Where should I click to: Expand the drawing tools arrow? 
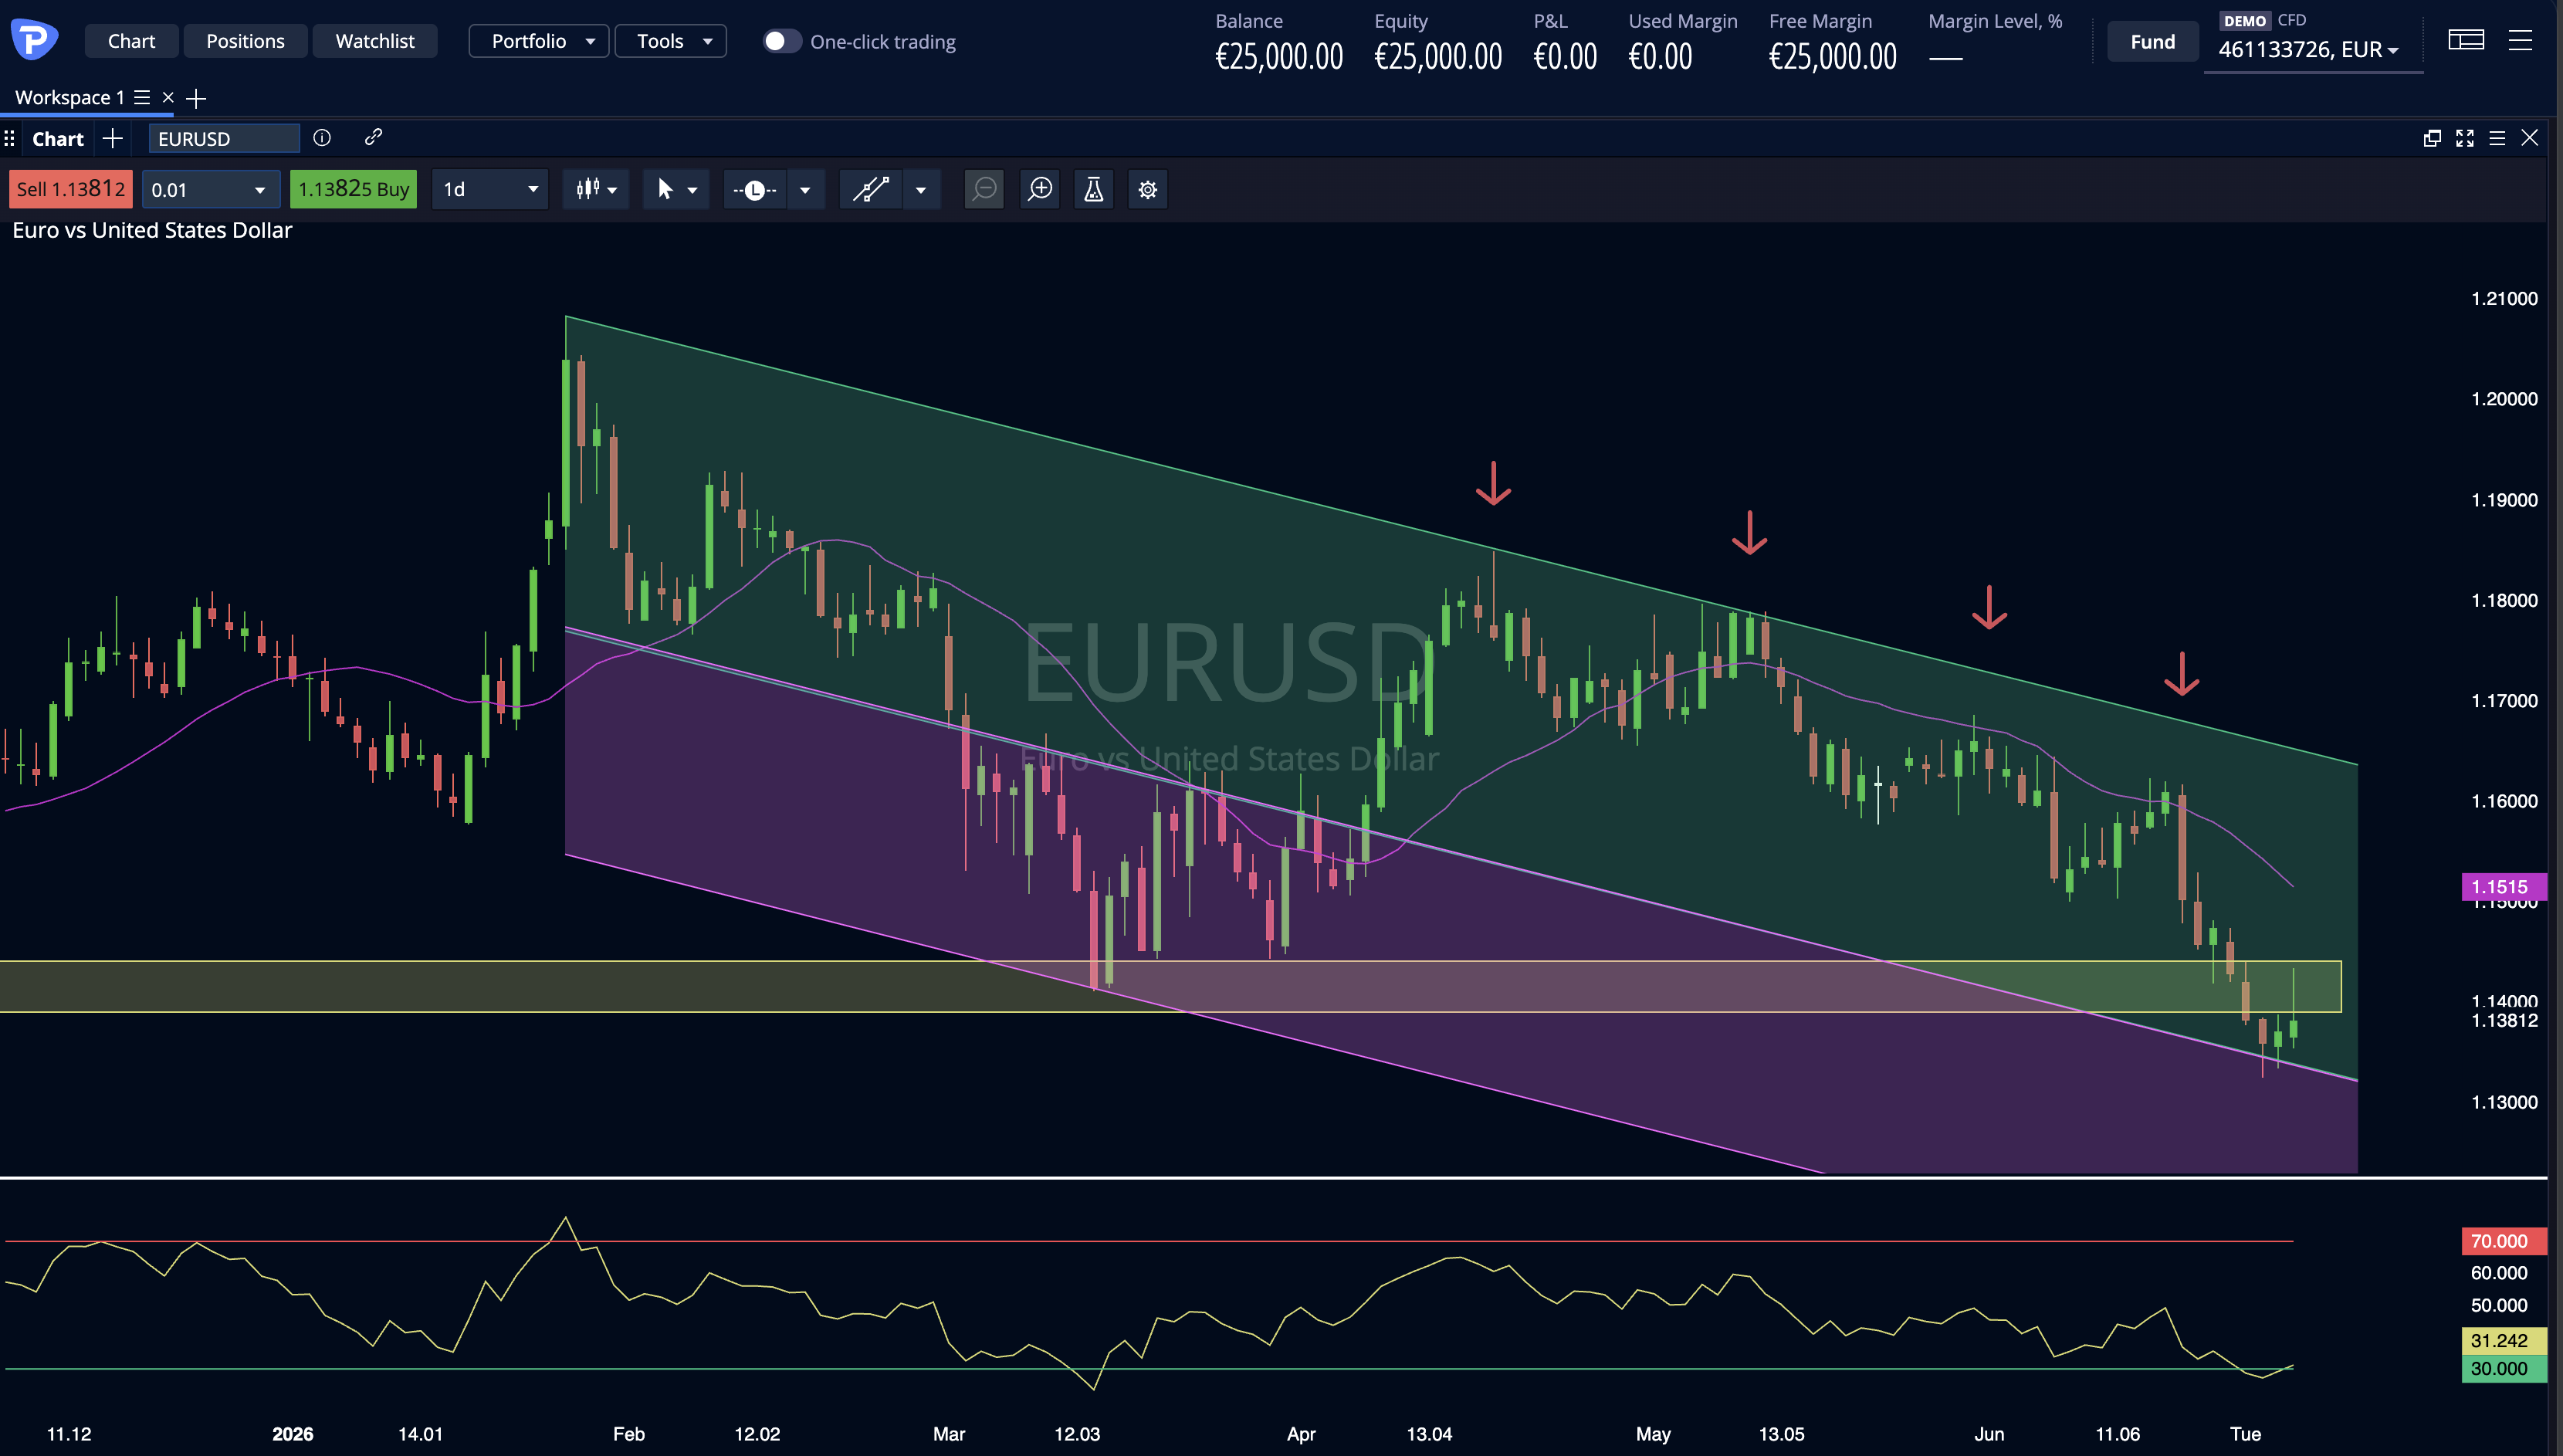click(921, 189)
